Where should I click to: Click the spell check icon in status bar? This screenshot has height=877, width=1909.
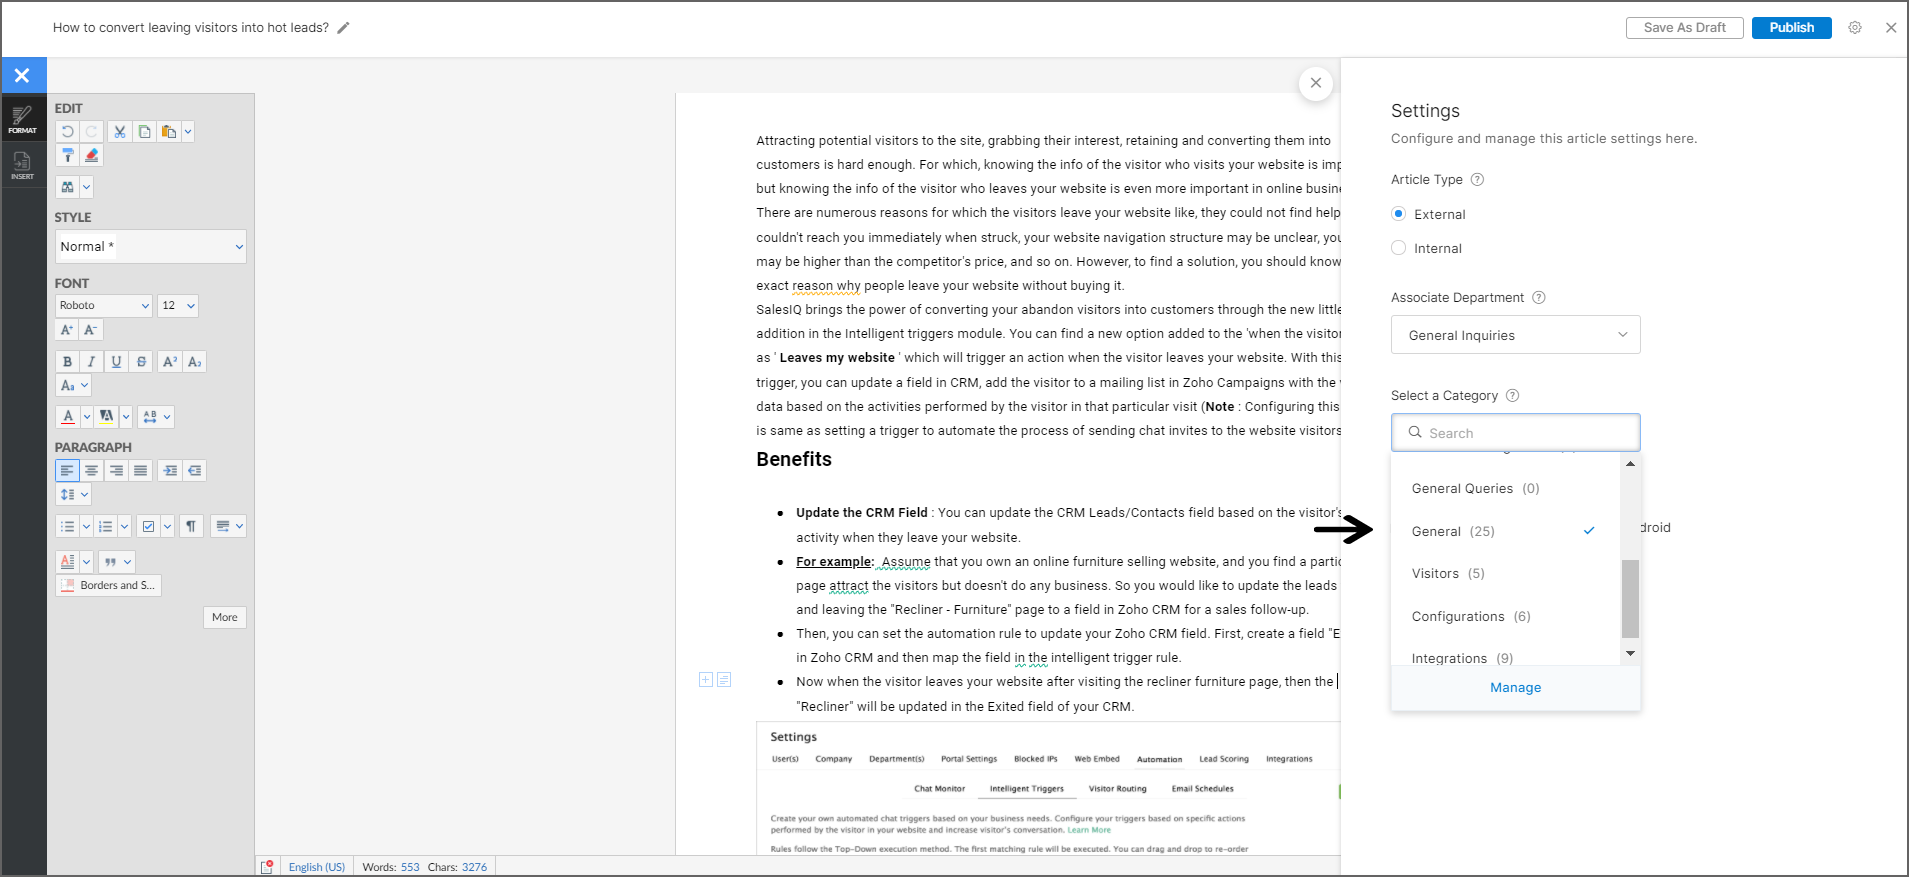pyautogui.click(x=267, y=867)
